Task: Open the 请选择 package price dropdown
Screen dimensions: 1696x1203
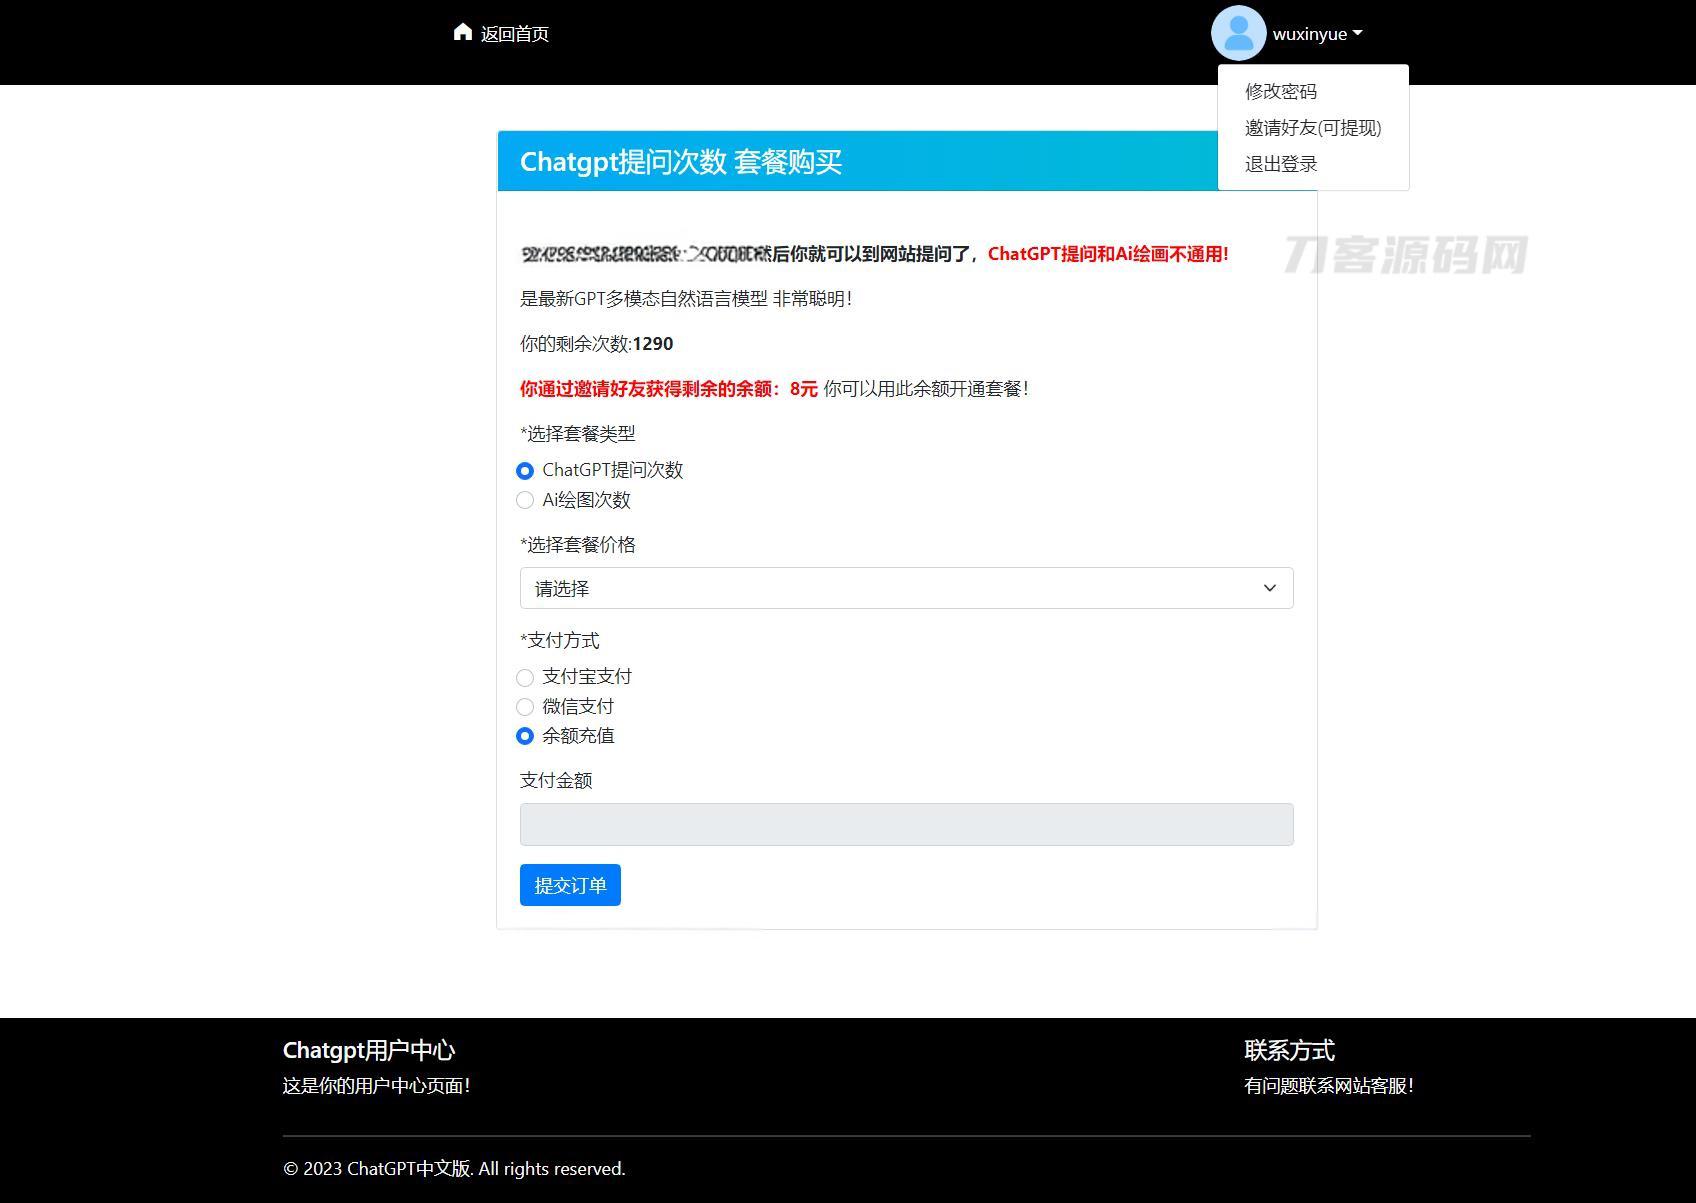Action: 906,588
